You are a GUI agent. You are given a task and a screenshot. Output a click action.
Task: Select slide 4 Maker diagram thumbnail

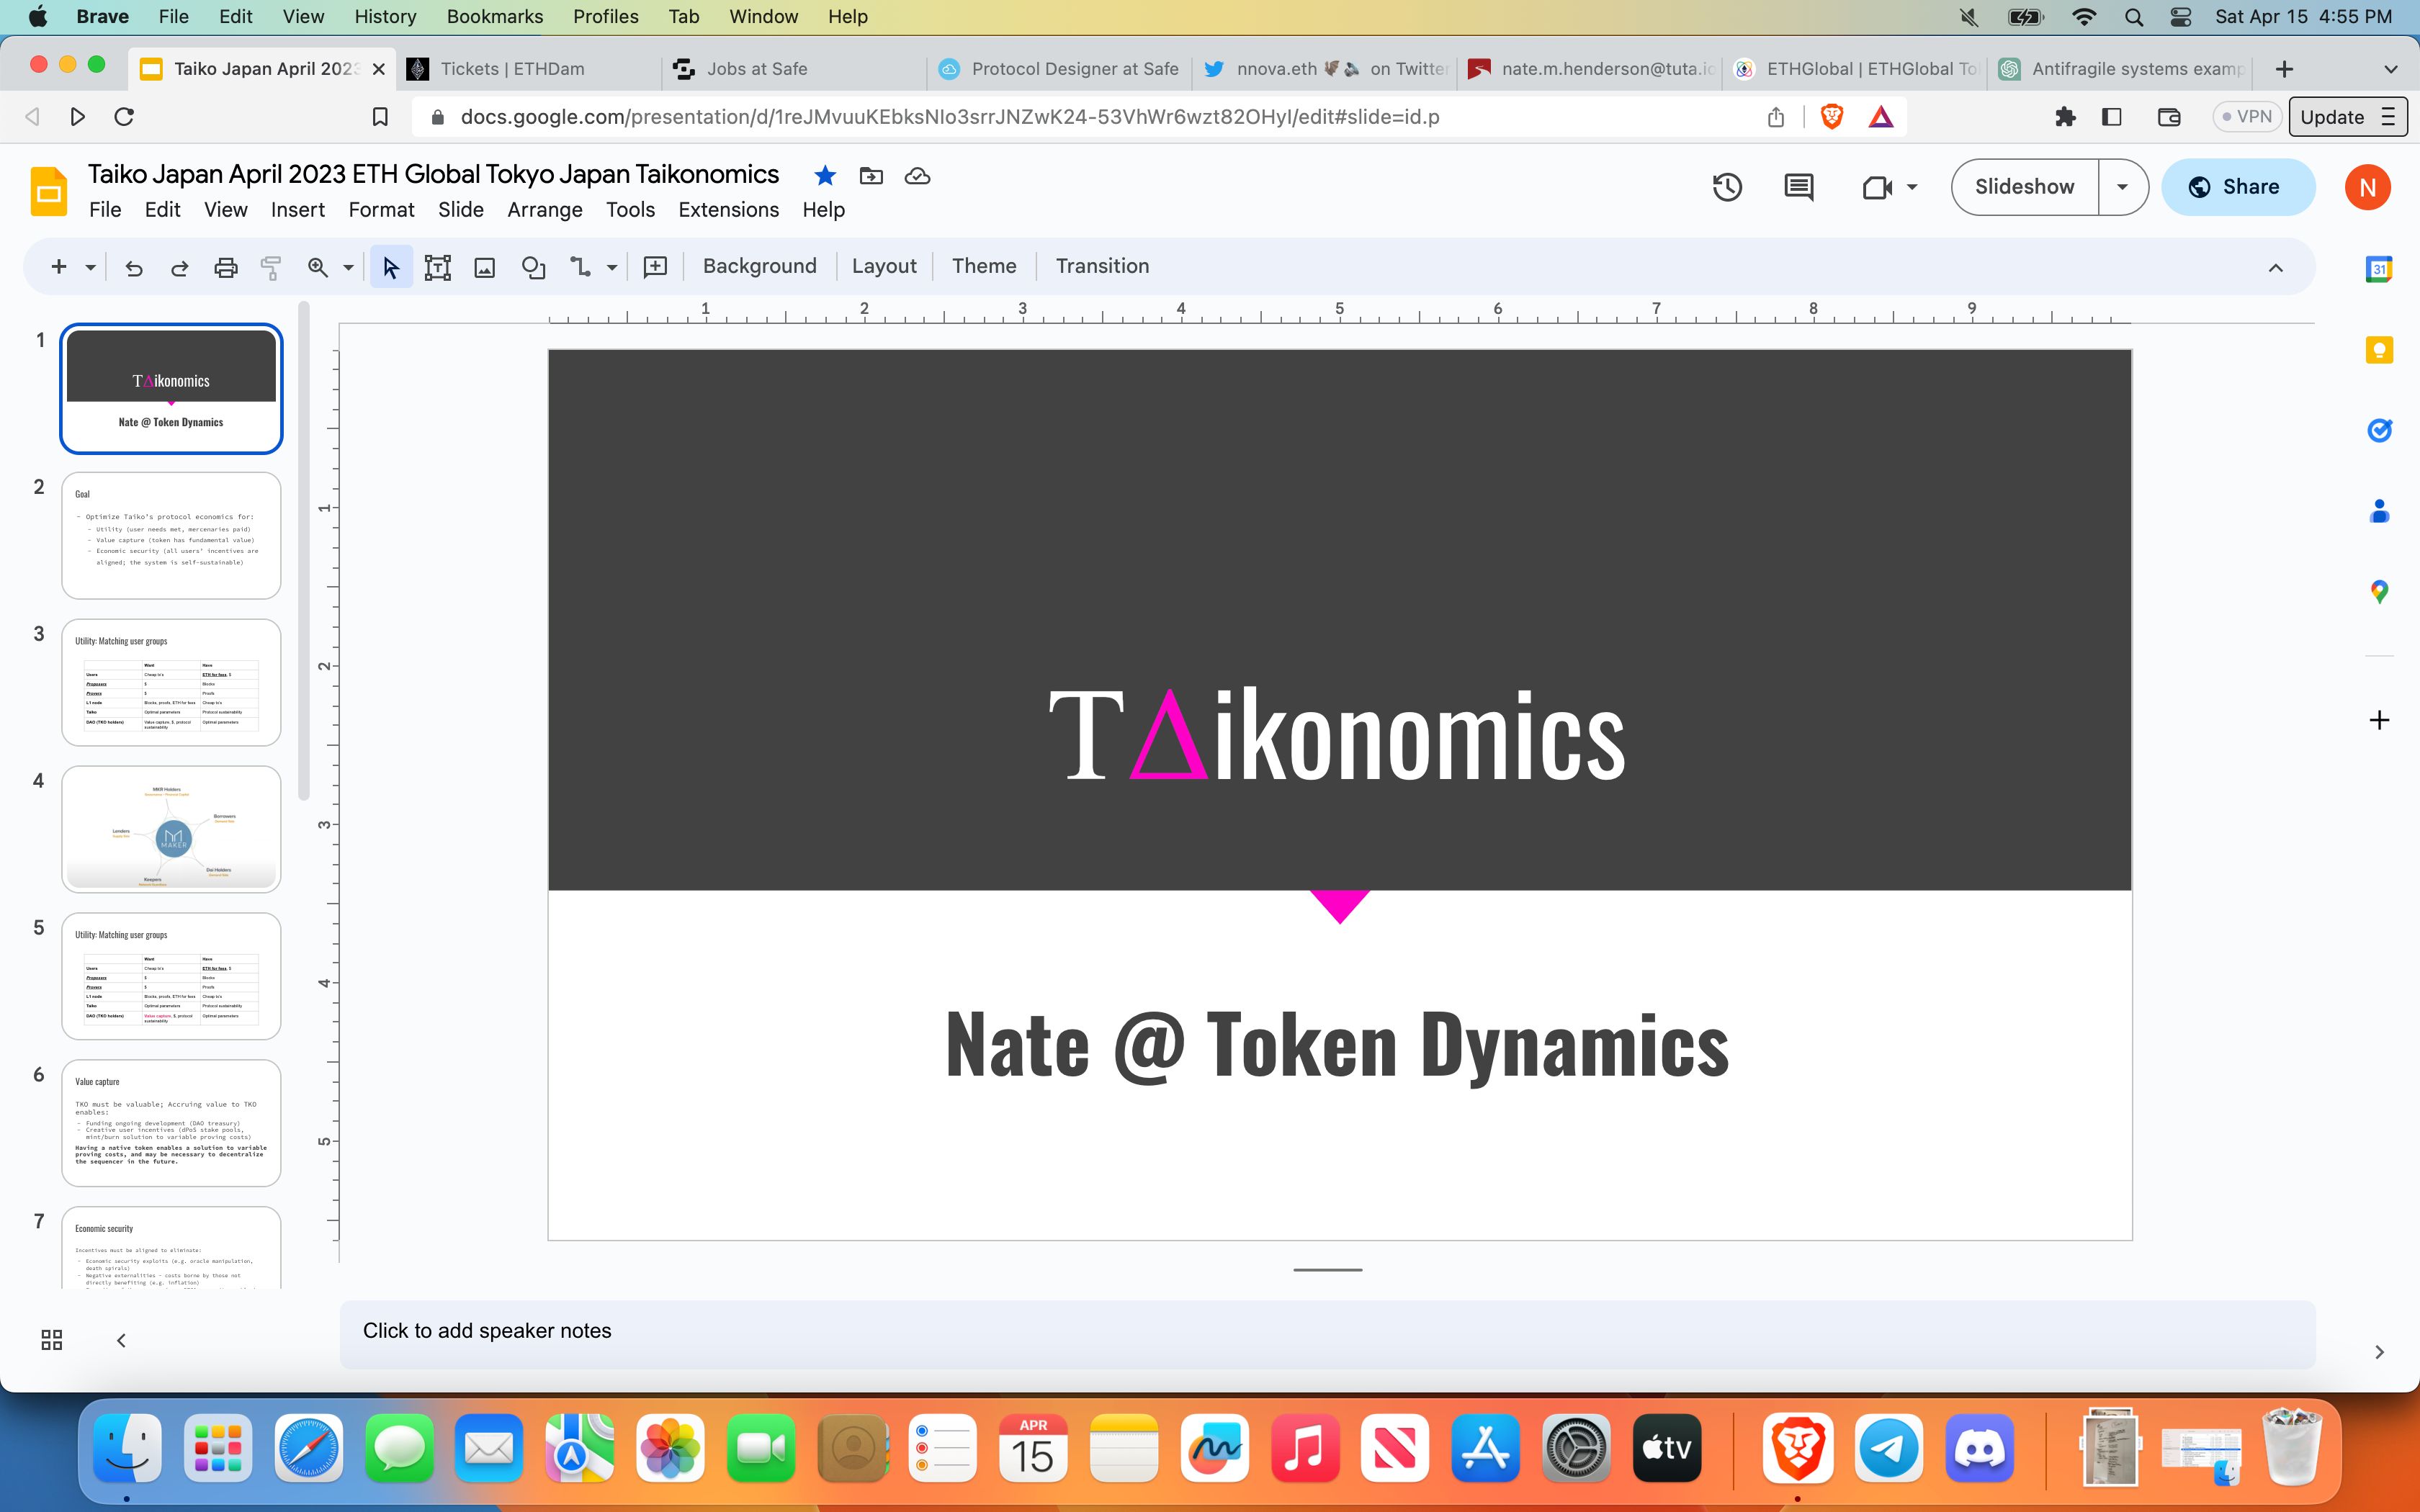coord(171,829)
